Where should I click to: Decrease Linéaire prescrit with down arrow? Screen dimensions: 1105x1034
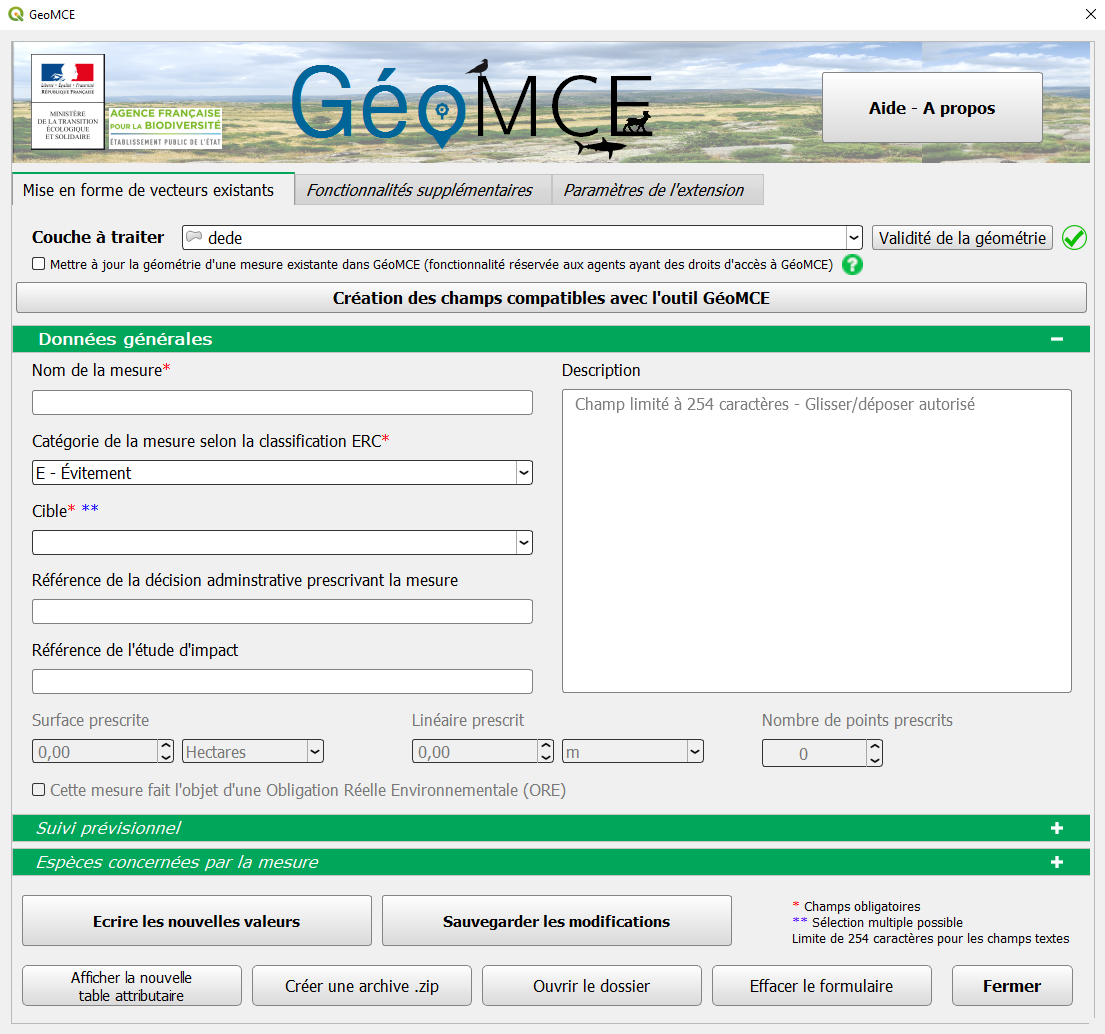tap(546, 757)
